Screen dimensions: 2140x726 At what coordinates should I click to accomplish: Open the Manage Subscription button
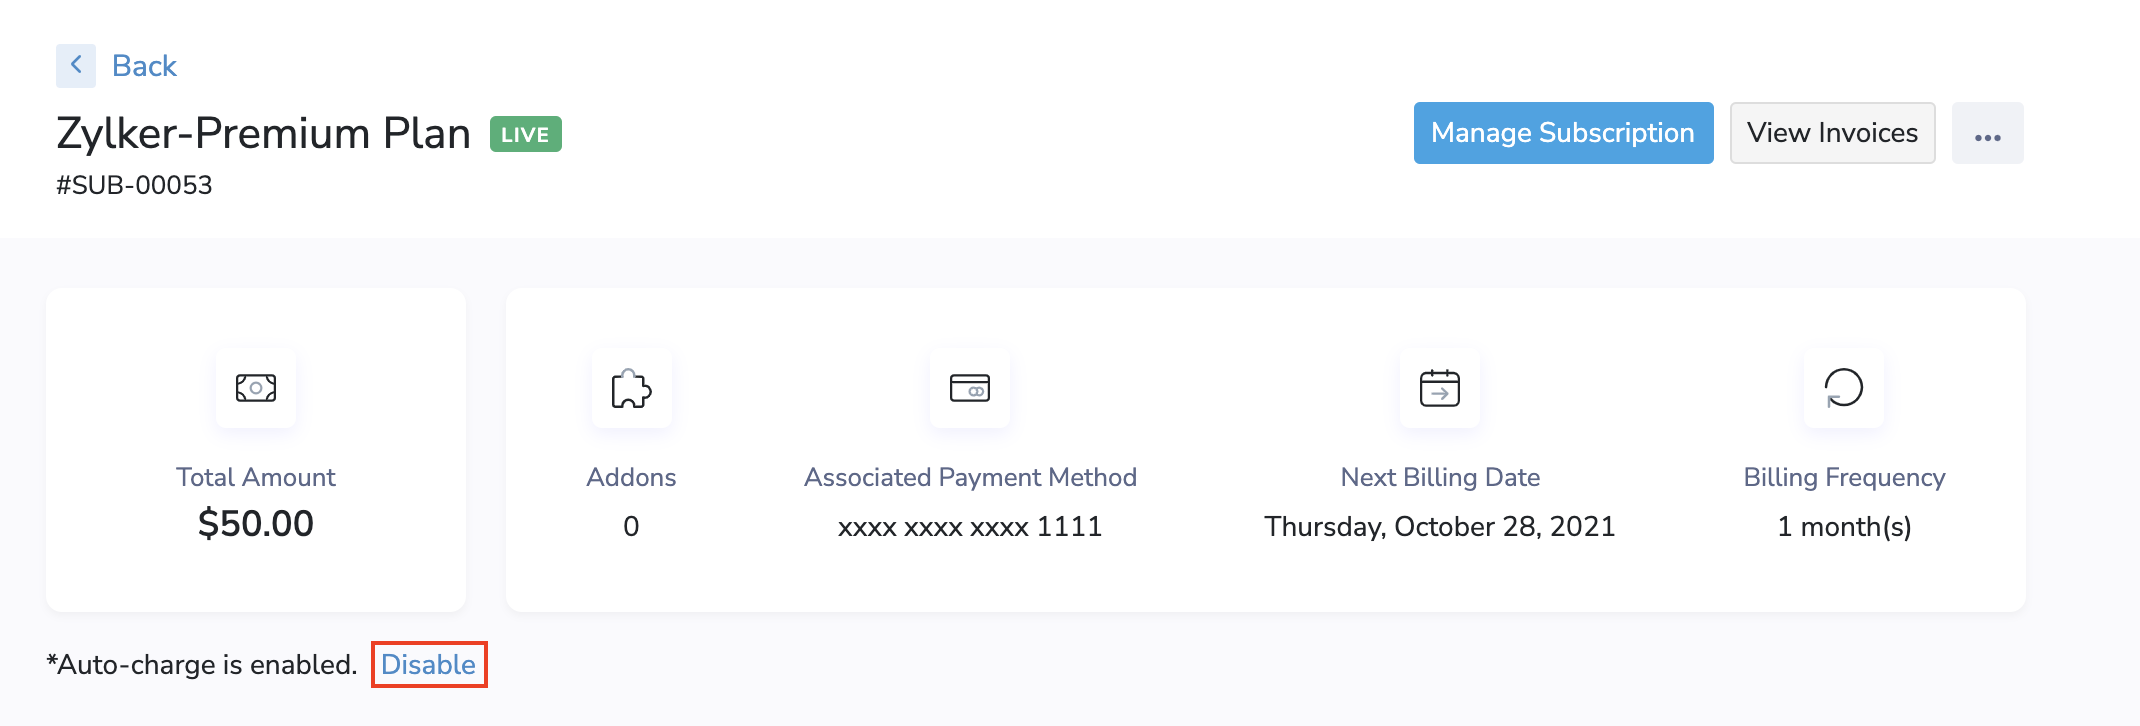coord(1562,133)
